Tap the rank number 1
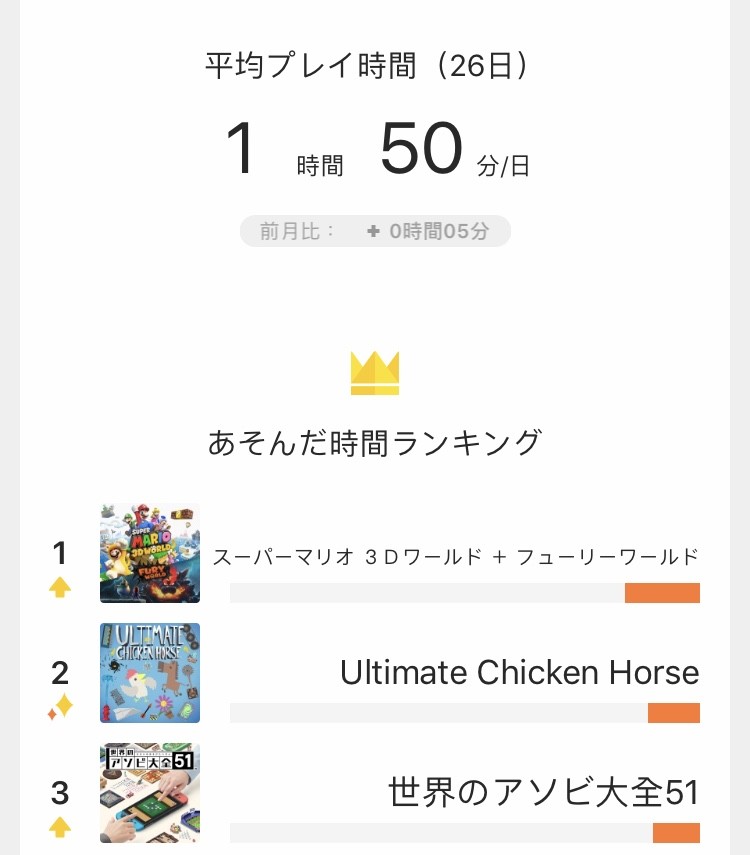The height and width of the screenshot is (855, 750). point(60,553)
